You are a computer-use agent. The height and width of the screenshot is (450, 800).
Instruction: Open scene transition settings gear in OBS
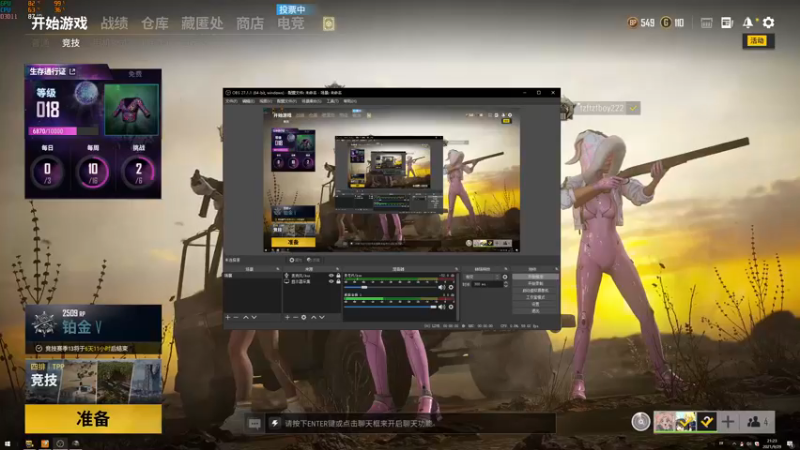[x=505, y=277]
